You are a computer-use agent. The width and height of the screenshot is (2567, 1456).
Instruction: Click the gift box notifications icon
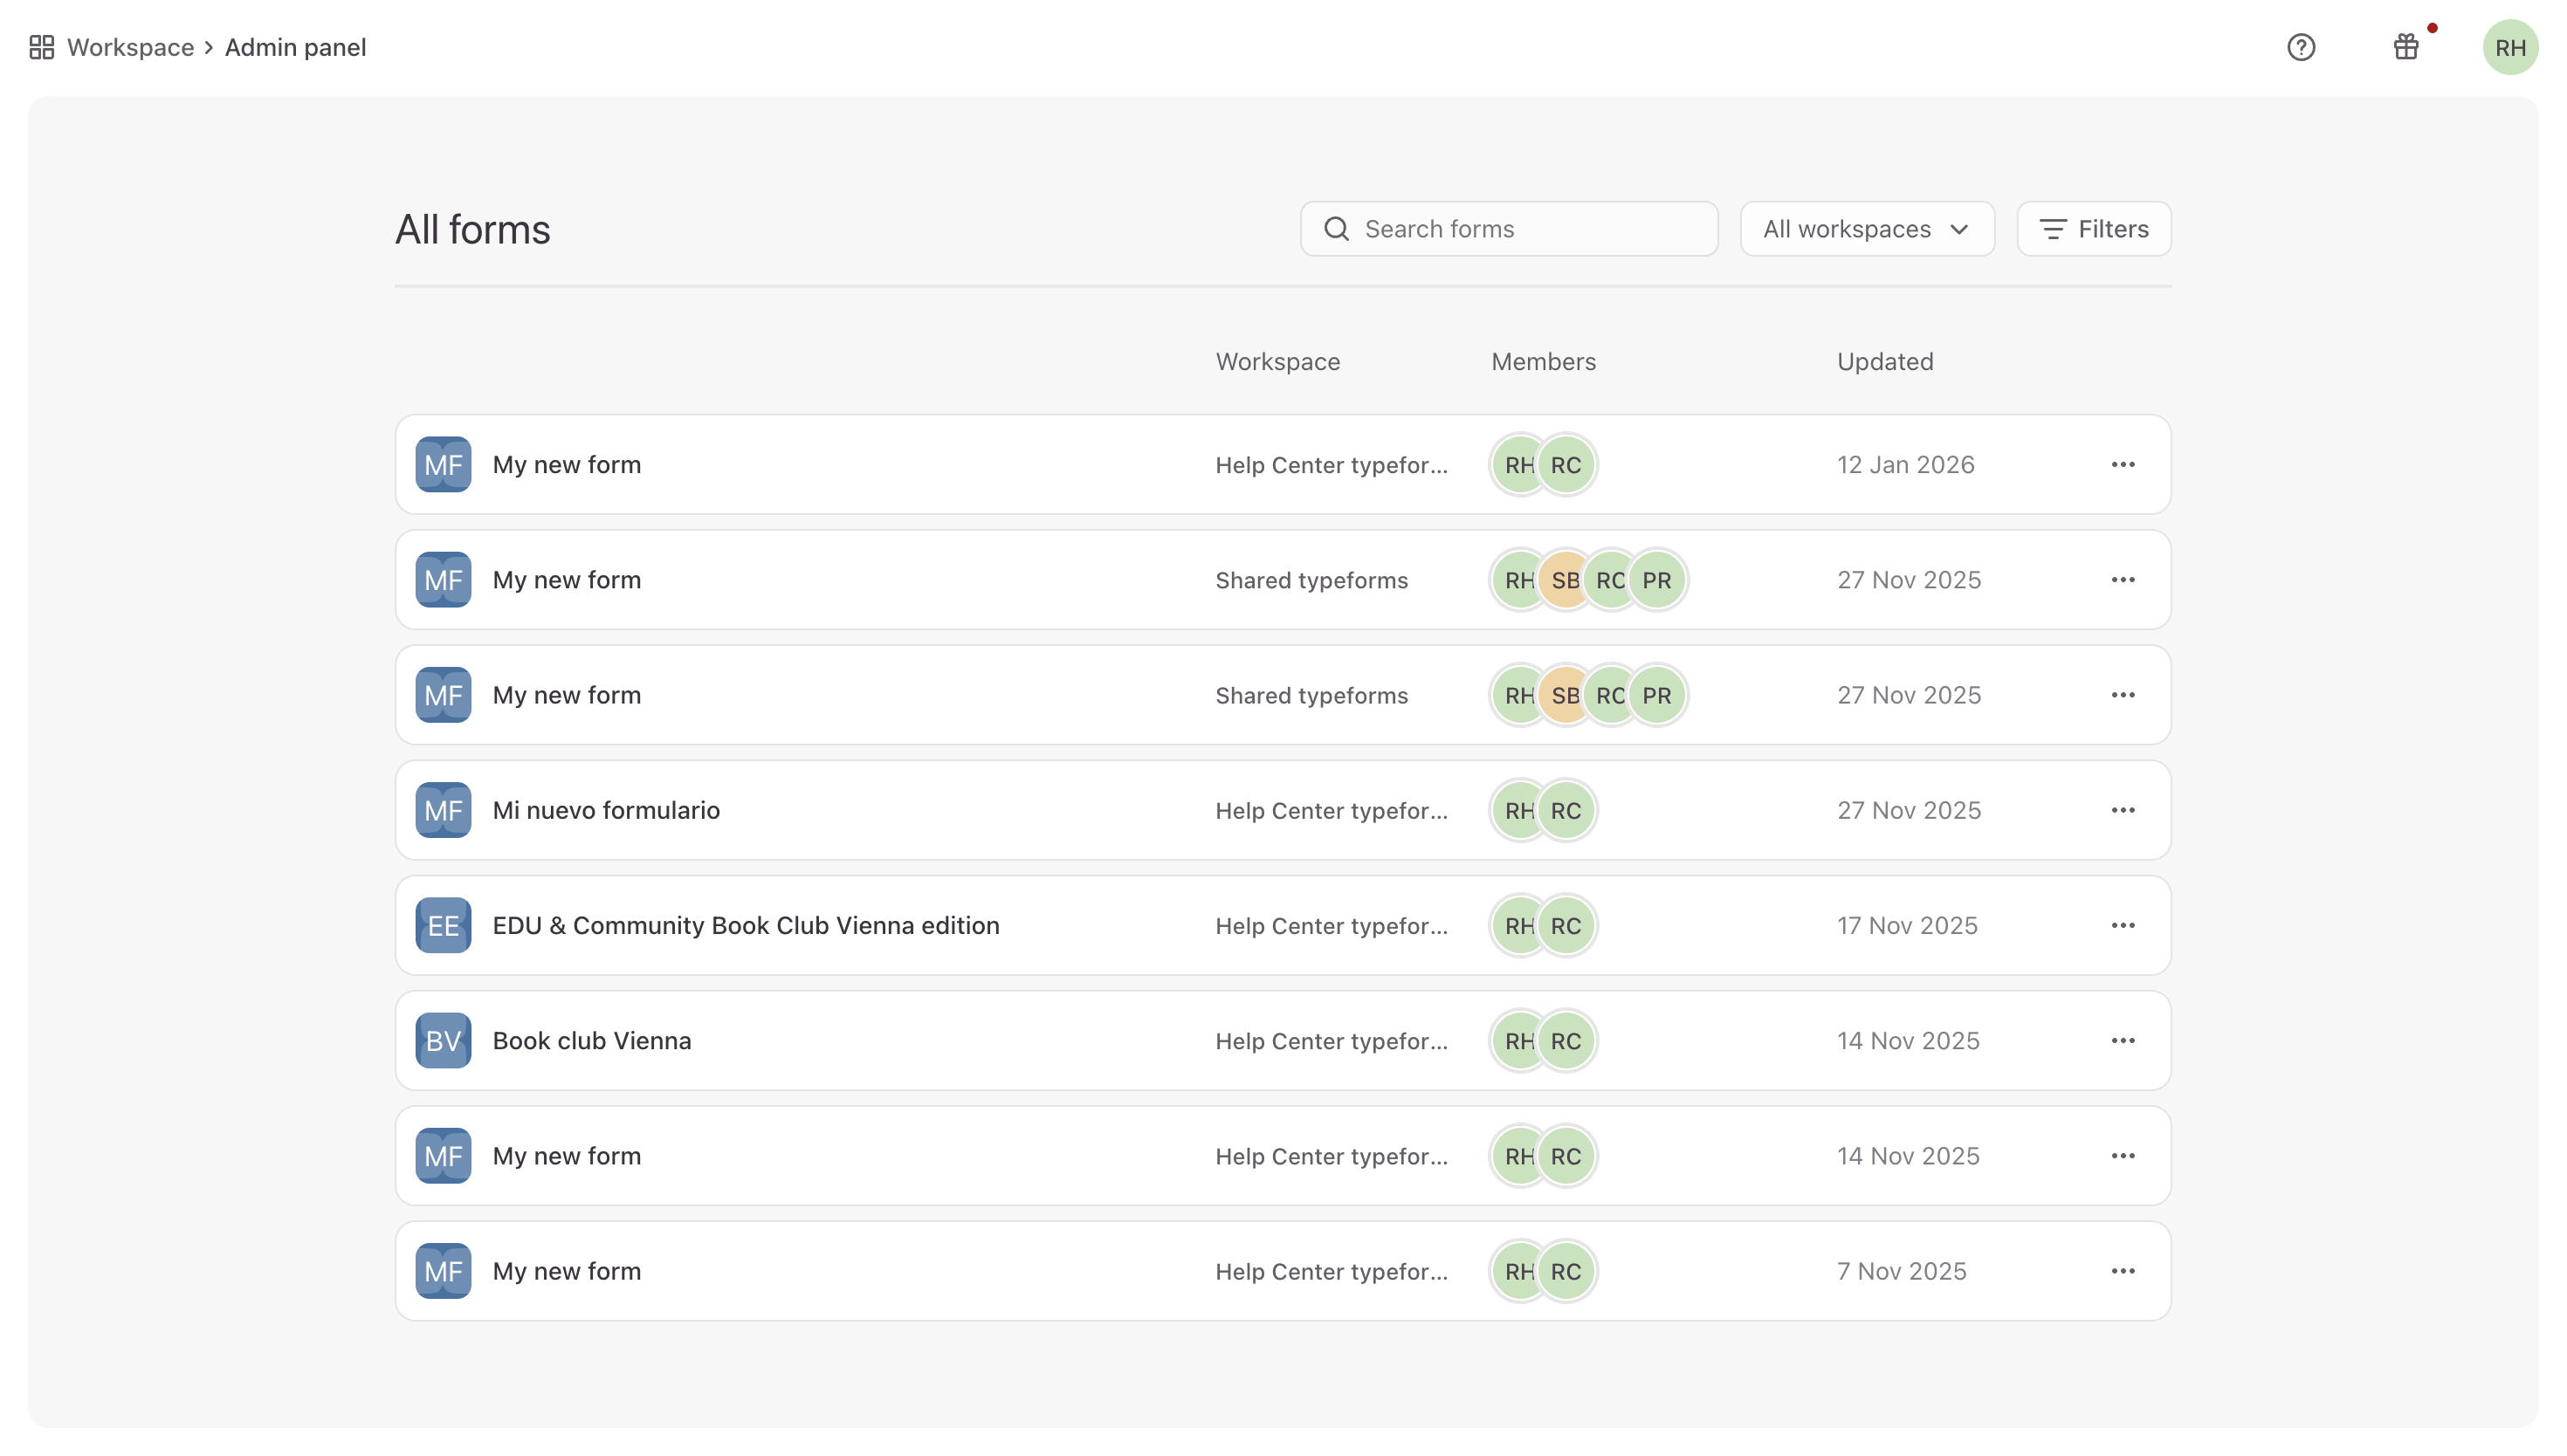click(x=2405, y=47)
